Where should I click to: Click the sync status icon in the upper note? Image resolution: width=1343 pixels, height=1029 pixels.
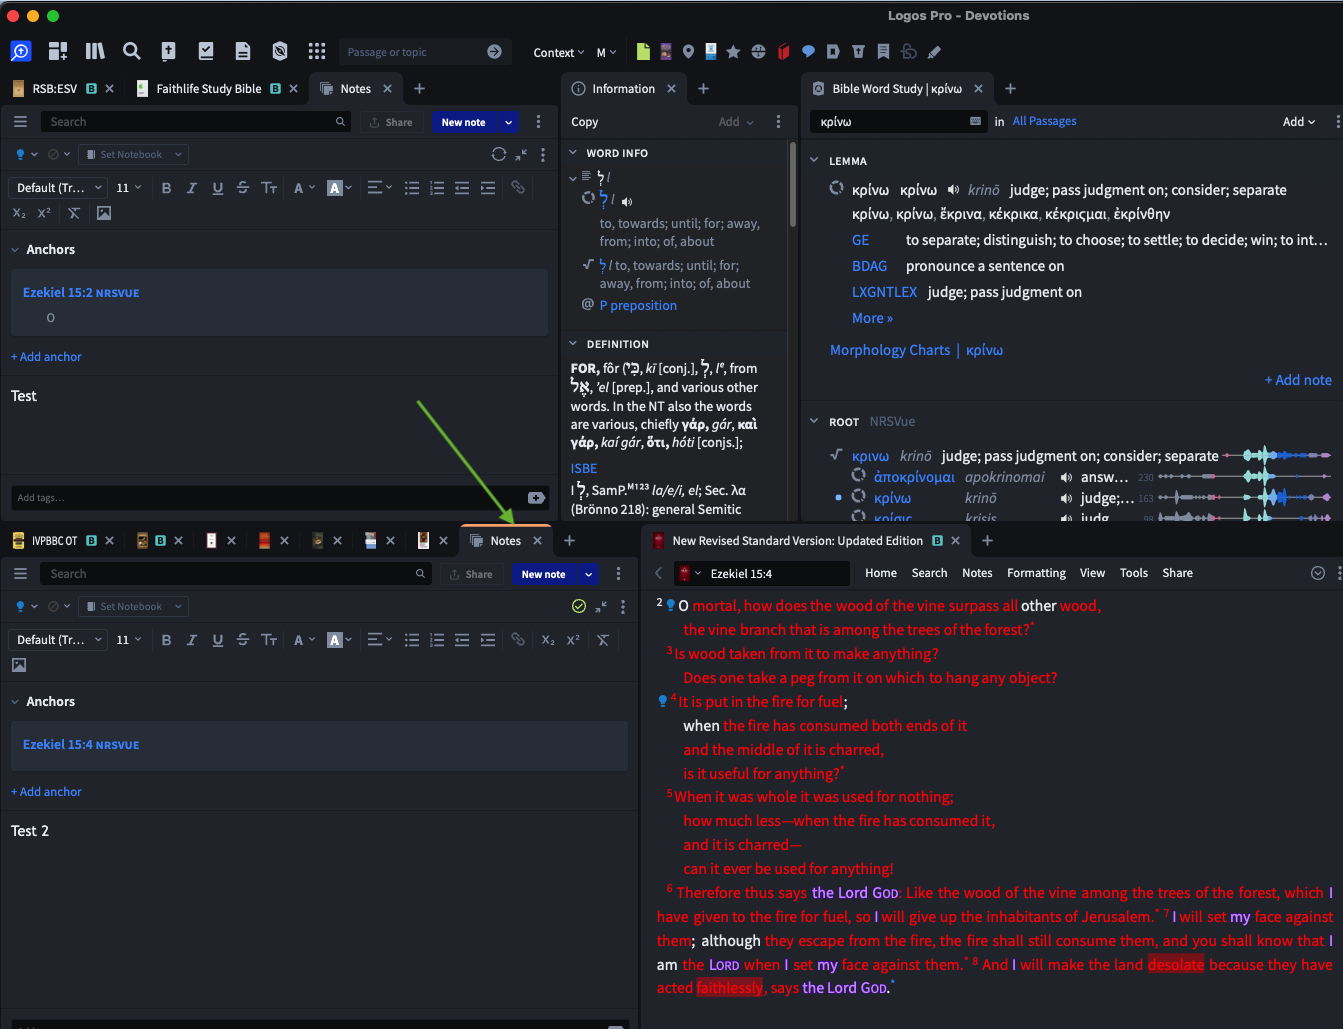tap(499, 154)
